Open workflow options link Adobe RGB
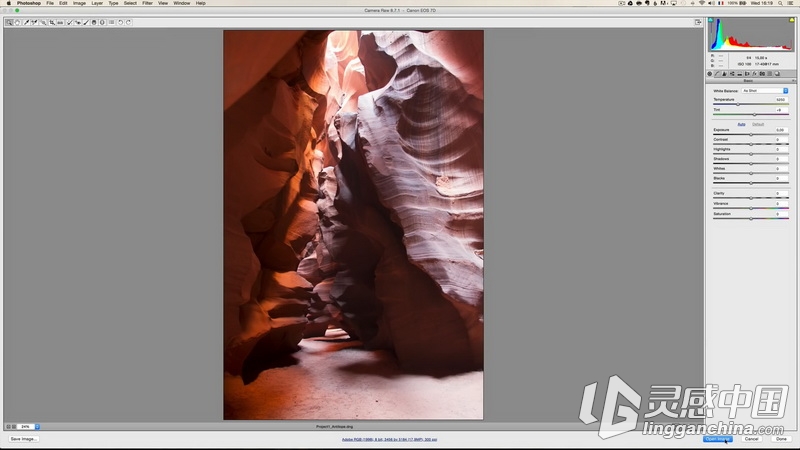Image resolution: width=800 pixels, height=450 pixels. (x=389, y=439)
